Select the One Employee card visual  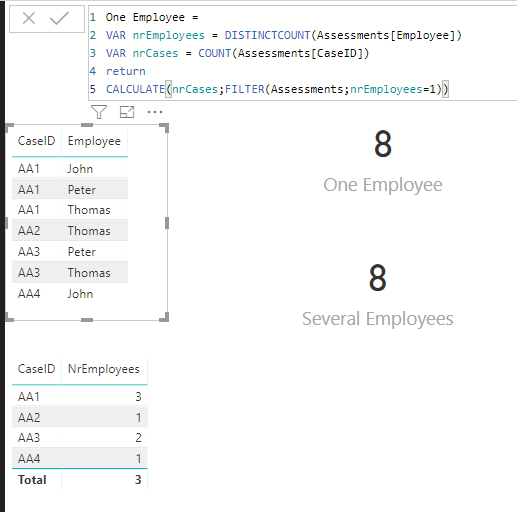[383, 162]
